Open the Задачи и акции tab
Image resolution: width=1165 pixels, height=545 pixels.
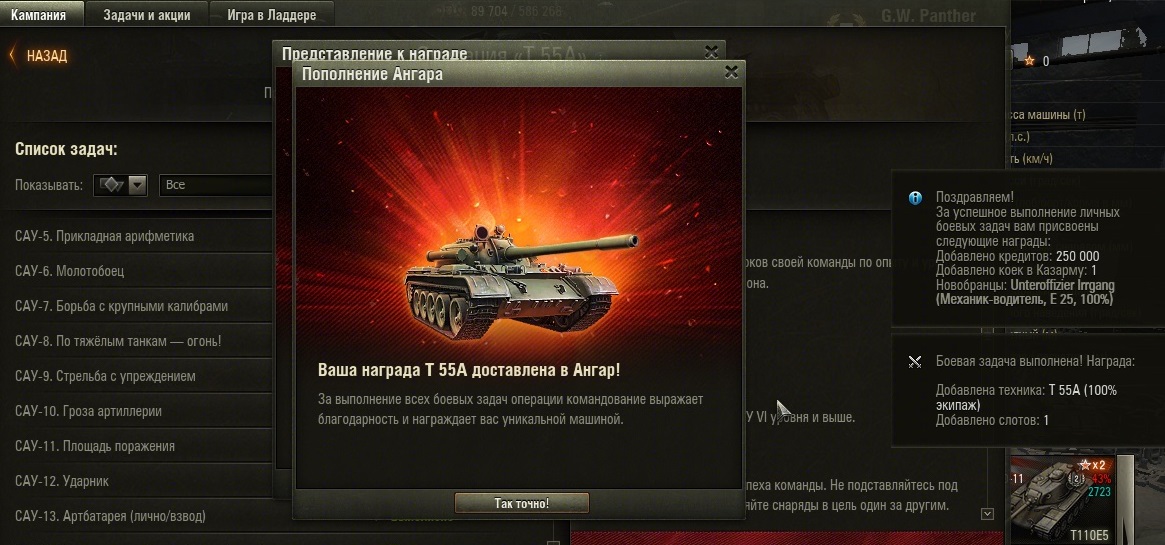coord(146,14)
